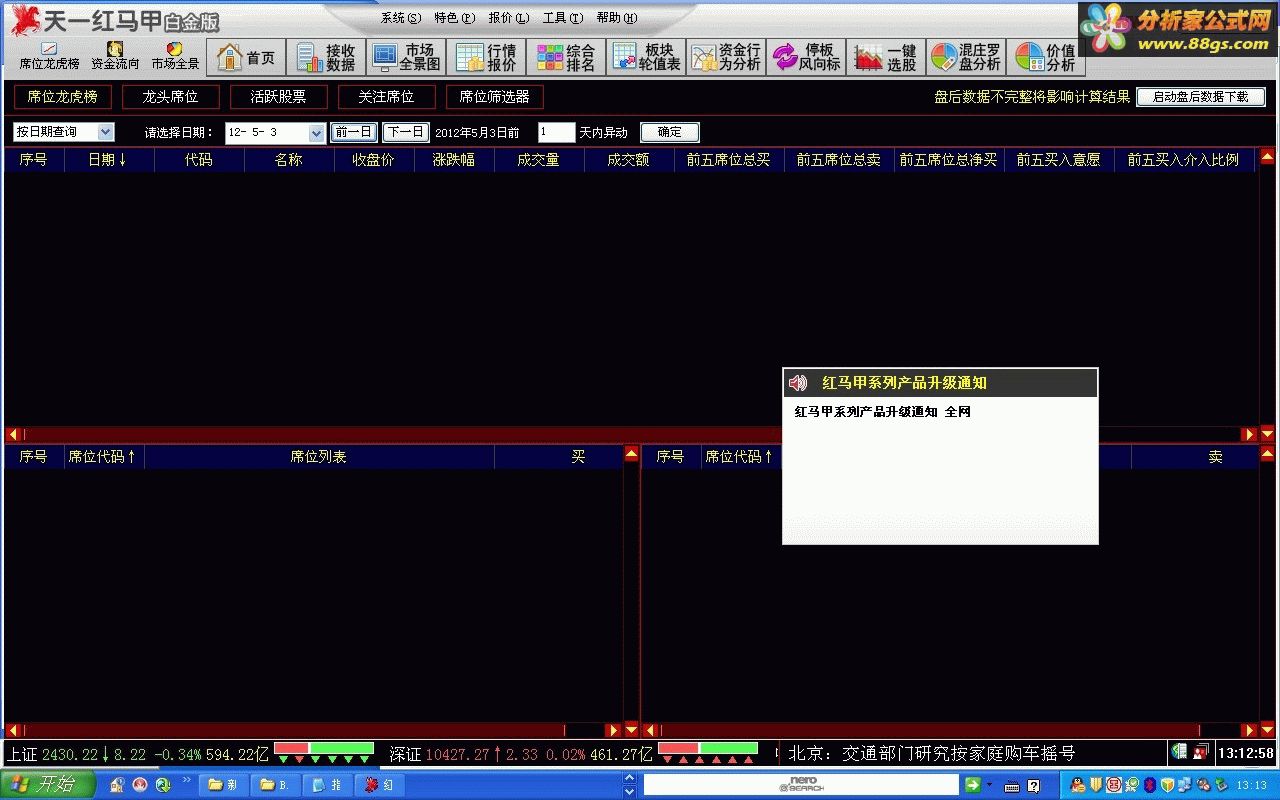
Task: Switch to 活跃股票 tab
Action: coord(279,97)
